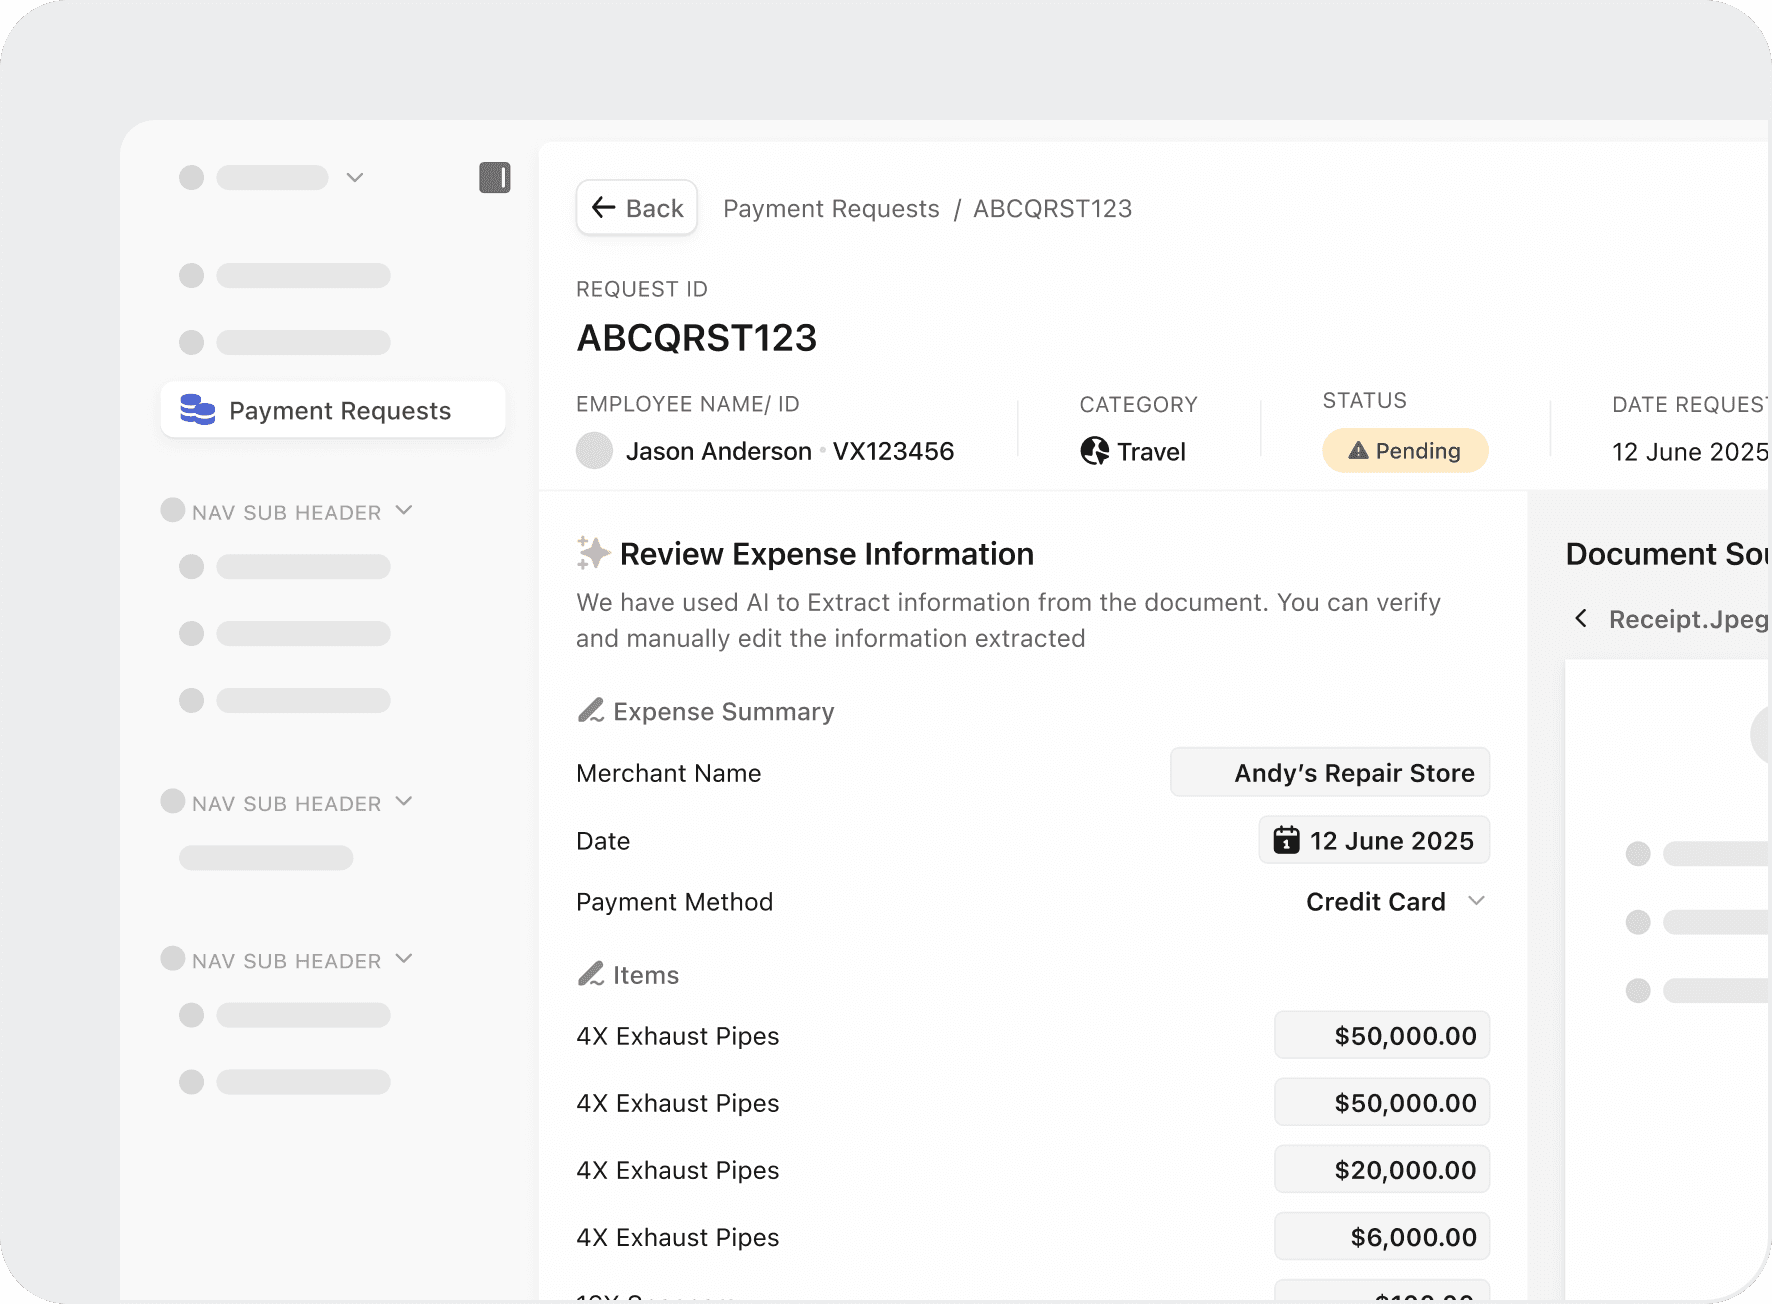Click the Travel category label
This screenshot has height=1304, width=1772.
[x=1151, y=452]
